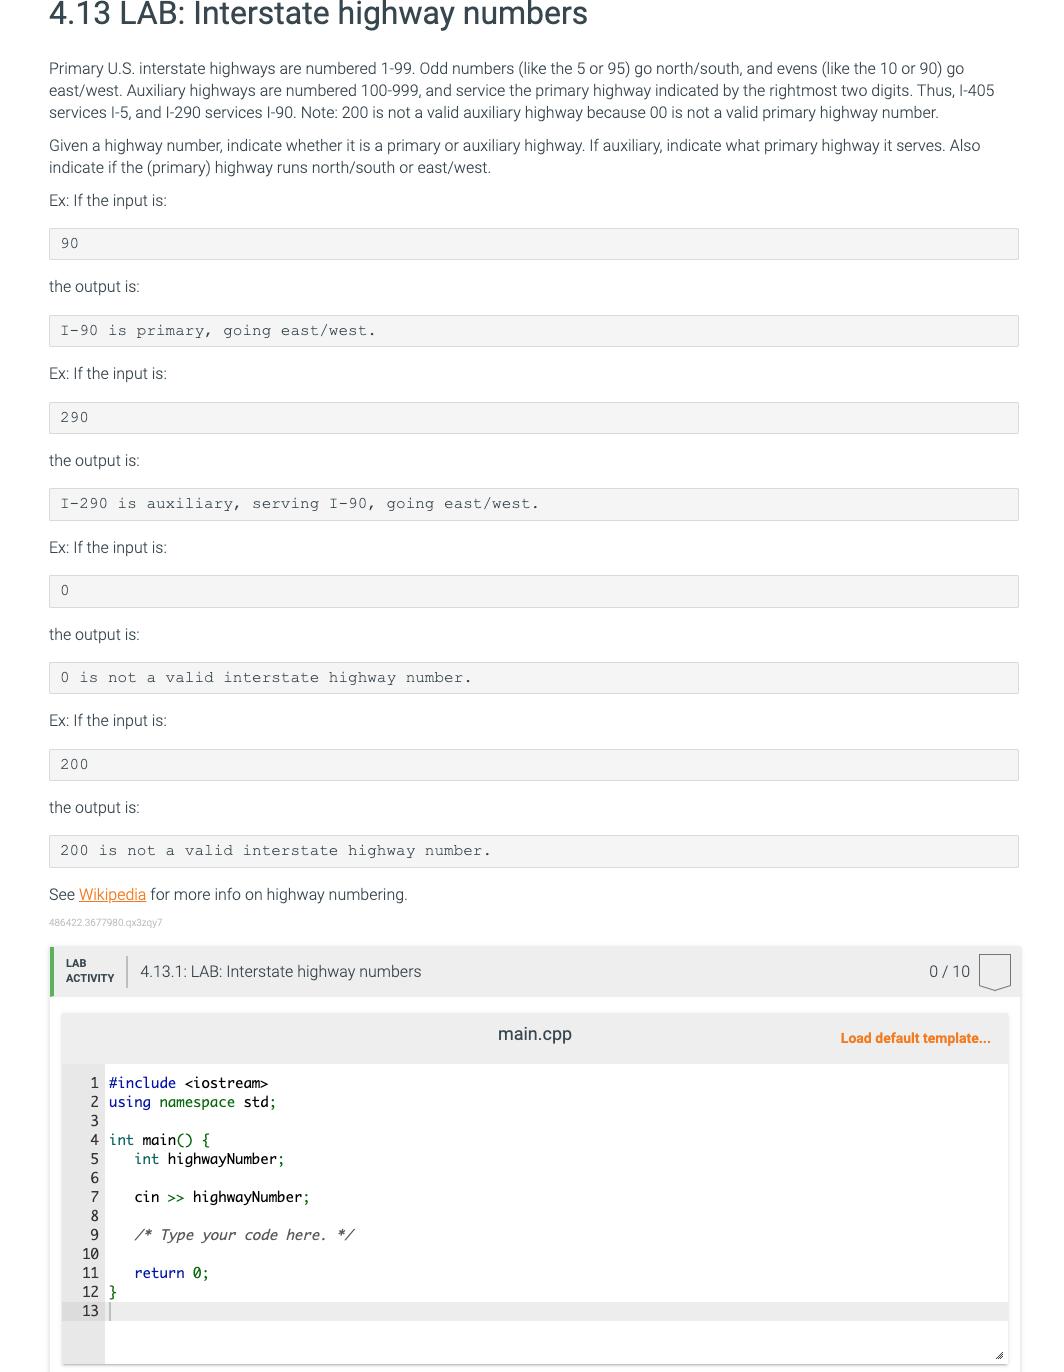The height and width of the screenshot is (1372, 1064).
Task: Click line number 4 in the gutter
Action: [x=94, y=1140]
